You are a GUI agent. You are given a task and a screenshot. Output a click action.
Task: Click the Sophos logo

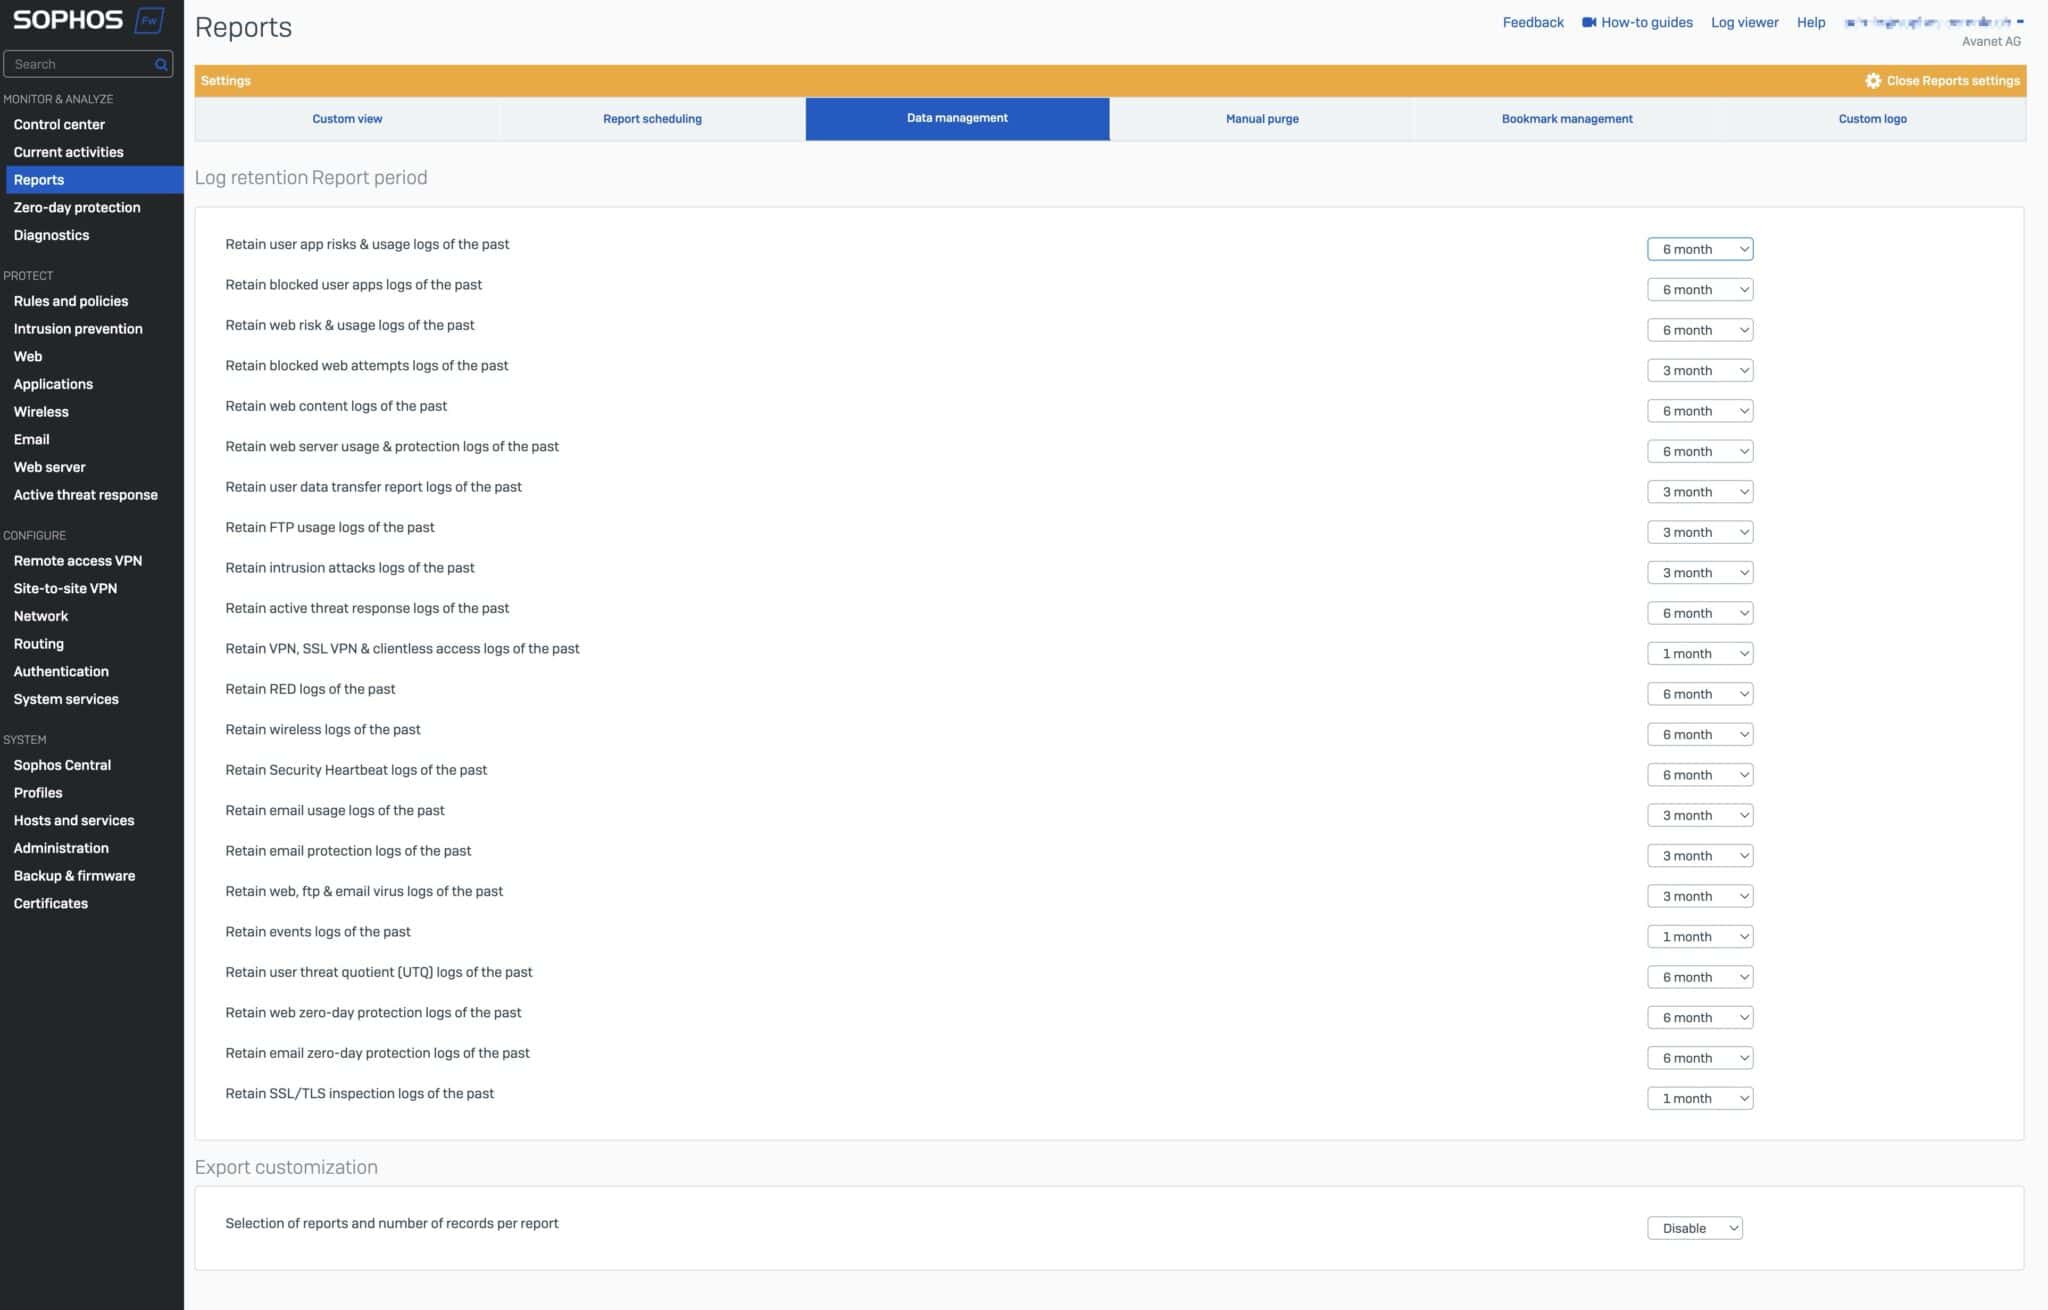(x=66, y=18)
